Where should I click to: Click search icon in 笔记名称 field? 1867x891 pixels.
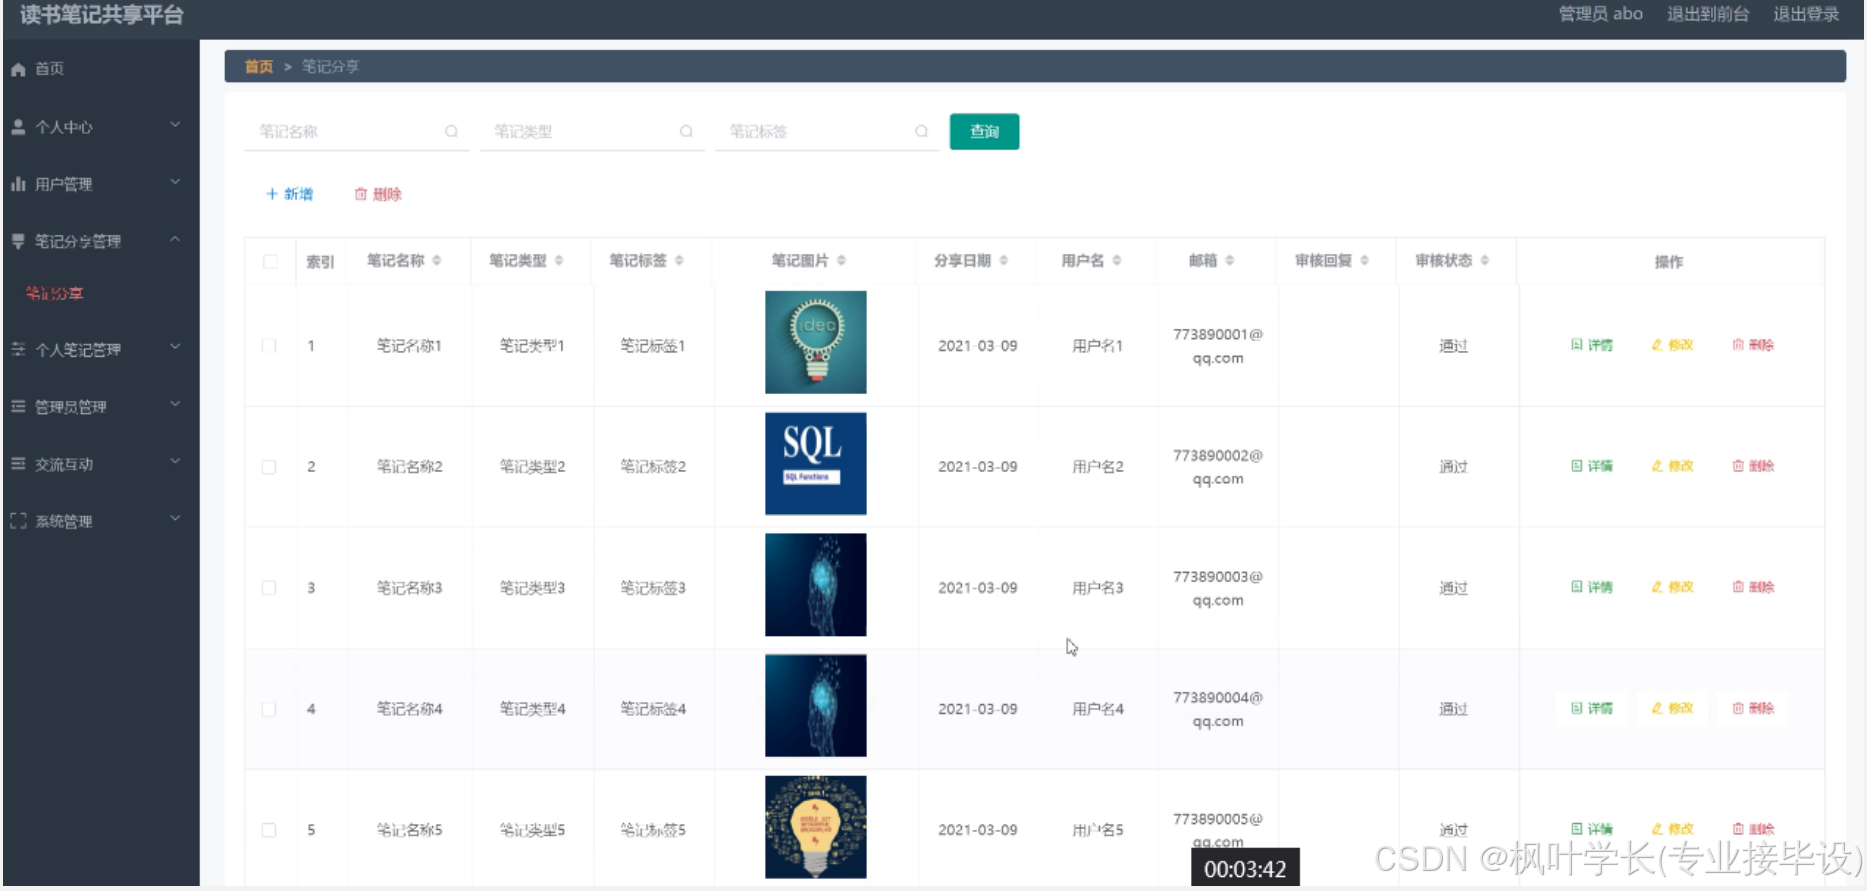(x=451, y=131)
